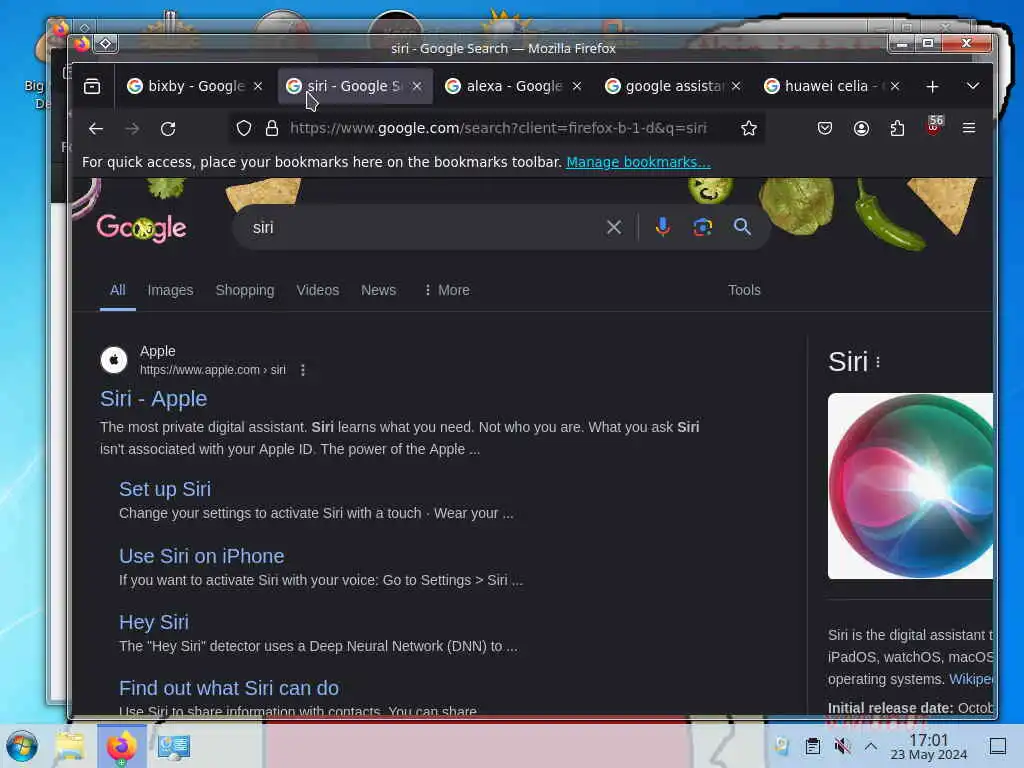Open Set up Siri link
The width and height of the screenshot is (1024, 768).
click(x=165, y=488)
